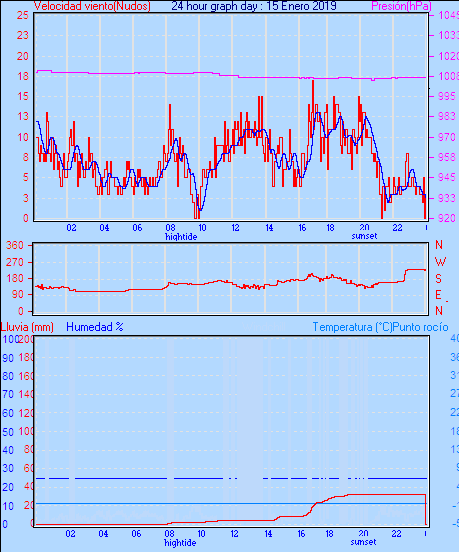Click the compass letter W

(x=440, y=262)
